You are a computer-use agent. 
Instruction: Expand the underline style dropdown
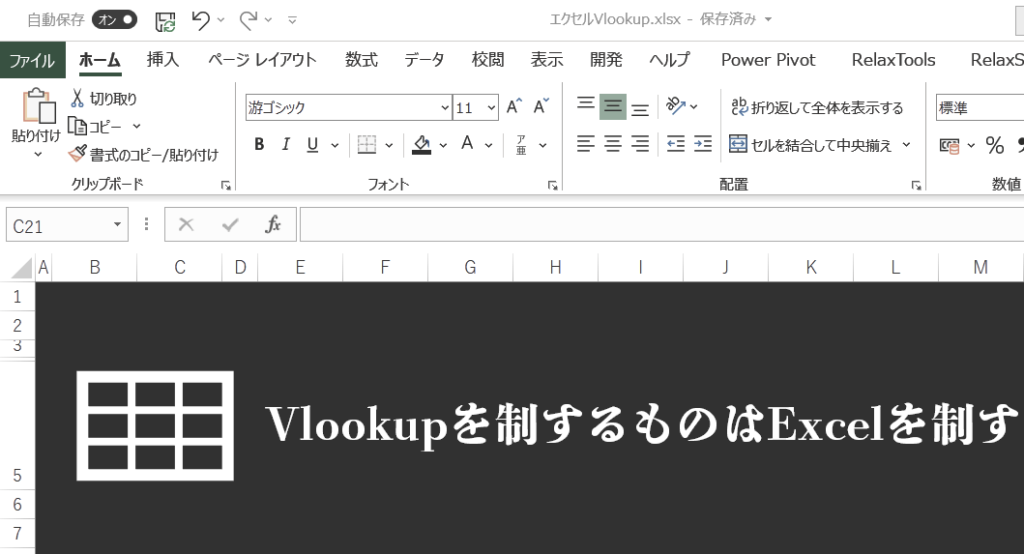[x=334, y=145]
